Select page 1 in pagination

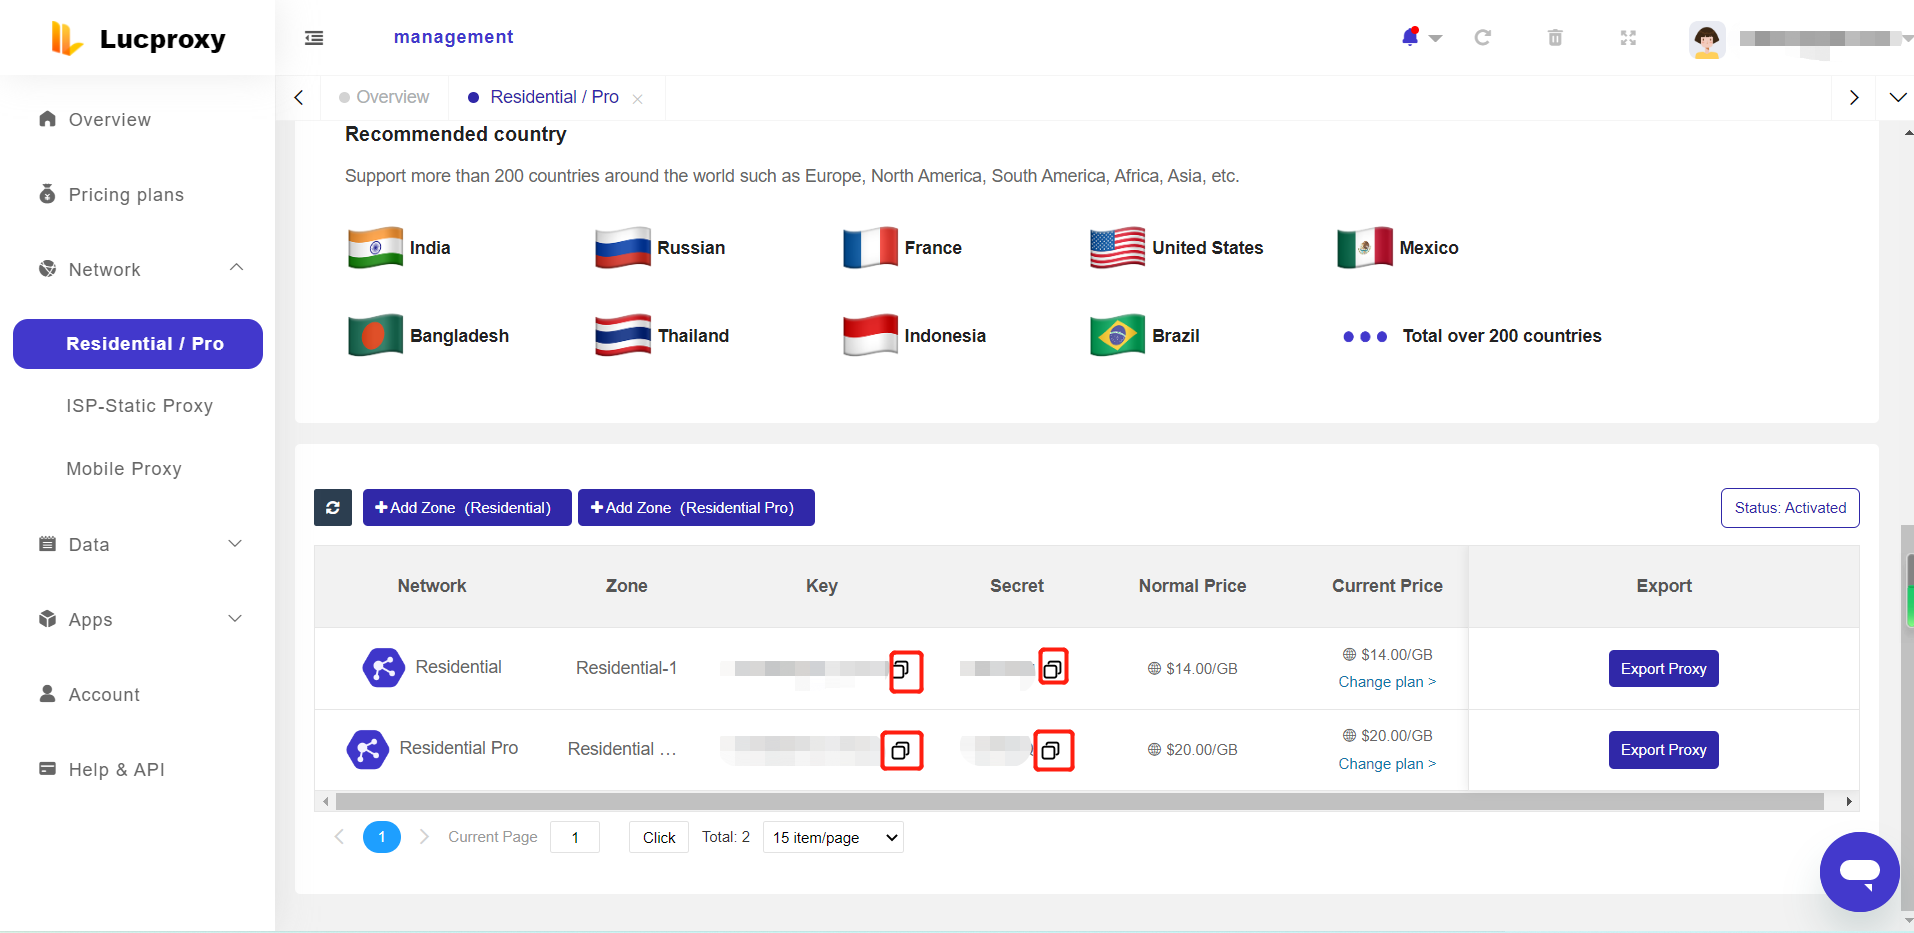click(382, 837)
